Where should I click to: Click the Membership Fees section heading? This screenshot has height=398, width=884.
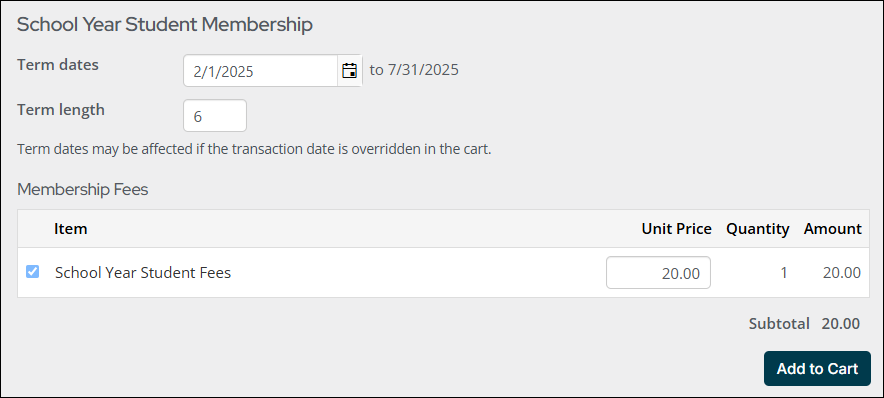tap(82, 189)
